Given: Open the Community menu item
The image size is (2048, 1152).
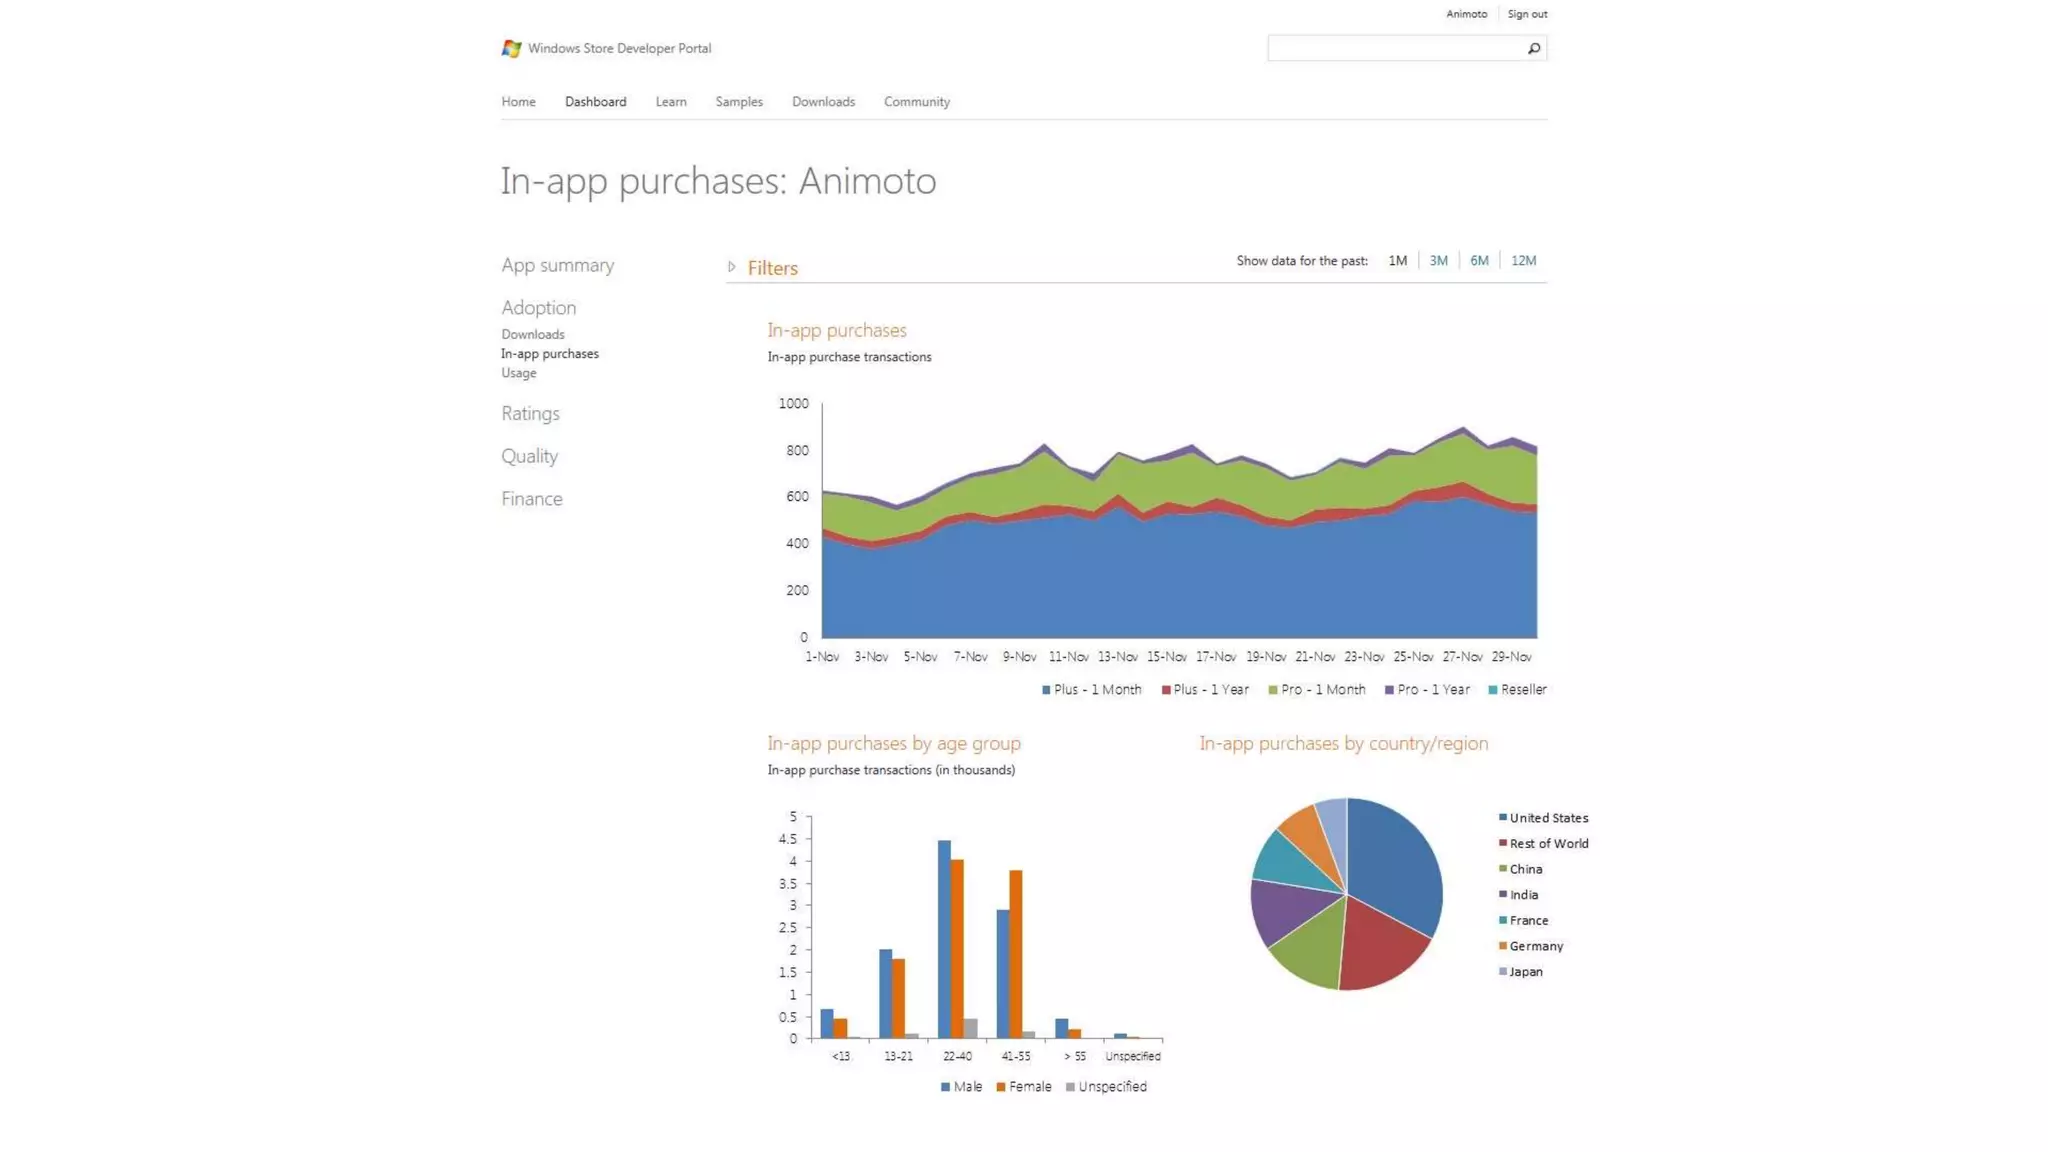Looking at the screenshot, I should [916, 102].
